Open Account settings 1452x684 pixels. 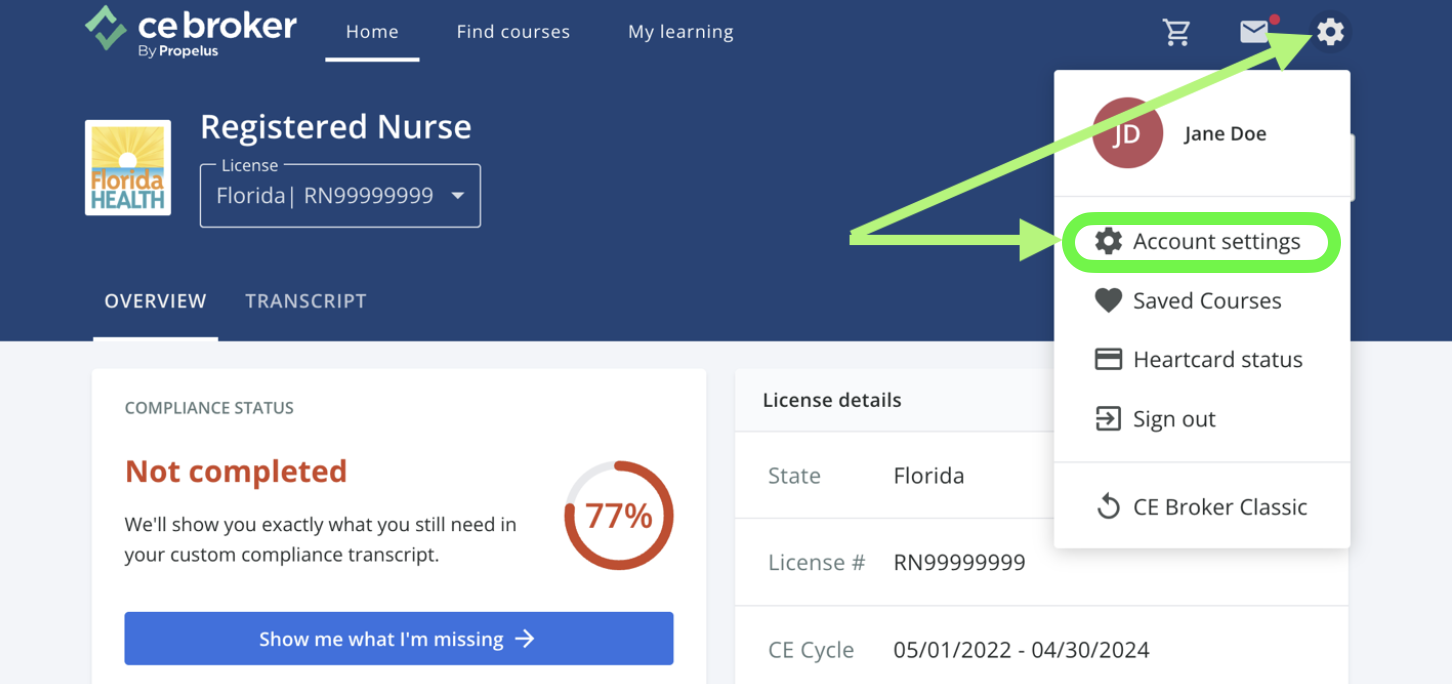click(1216, 241)
